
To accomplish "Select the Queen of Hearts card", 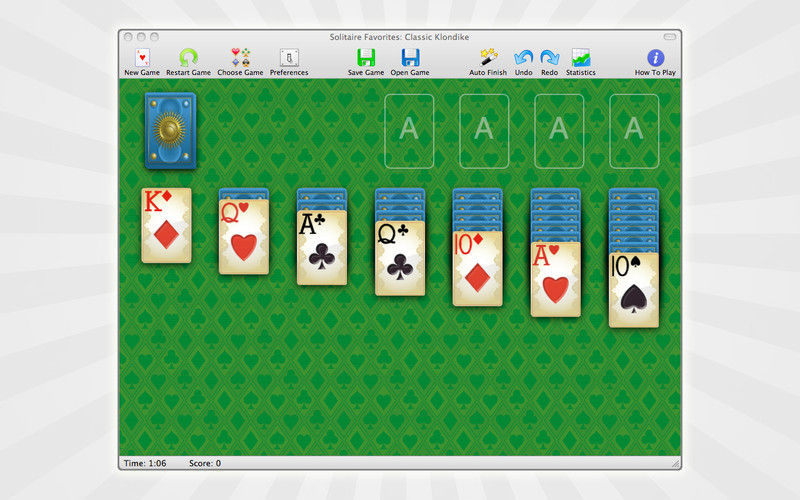I will (x=244, y=237).
